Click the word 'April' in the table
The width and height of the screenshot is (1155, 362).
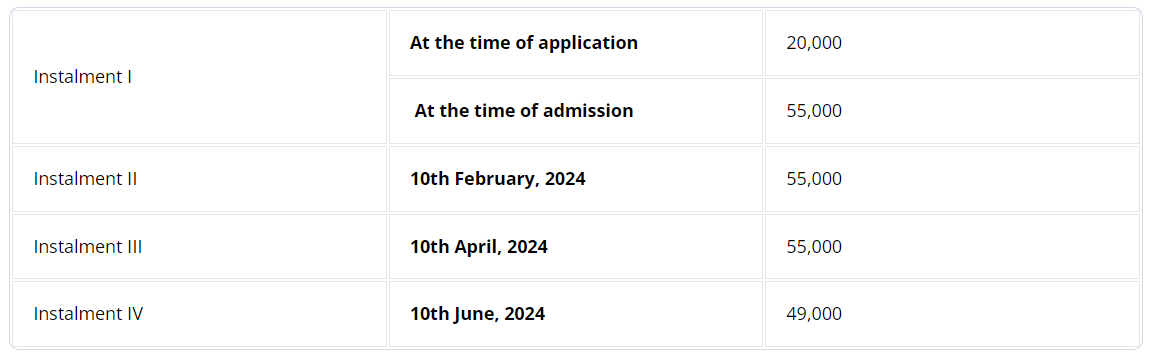[x=477, y=247]
